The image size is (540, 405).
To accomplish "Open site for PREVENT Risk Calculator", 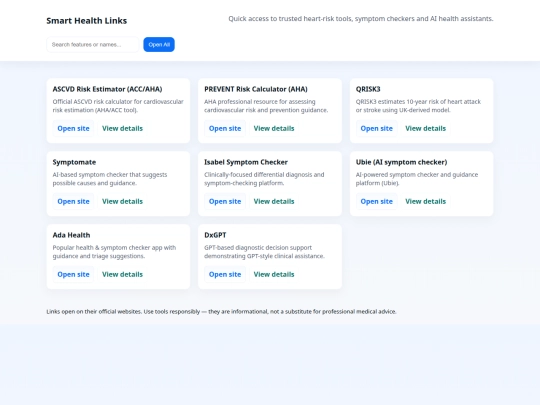I will (225, 128).
